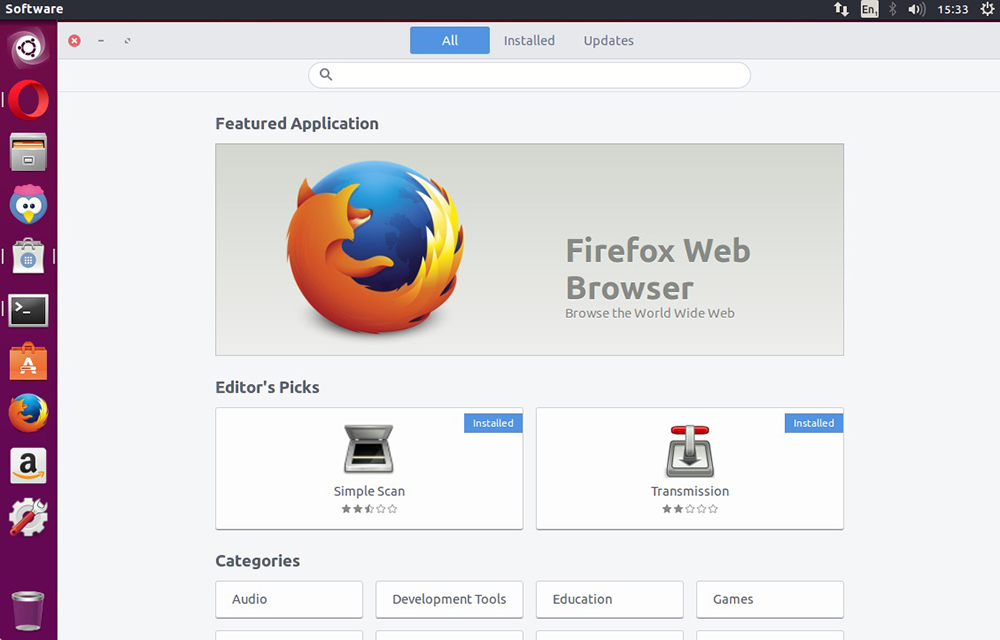Close the Software window
Image resolution: width=1000 pixels, height=640 pixels.
point(75,41)
